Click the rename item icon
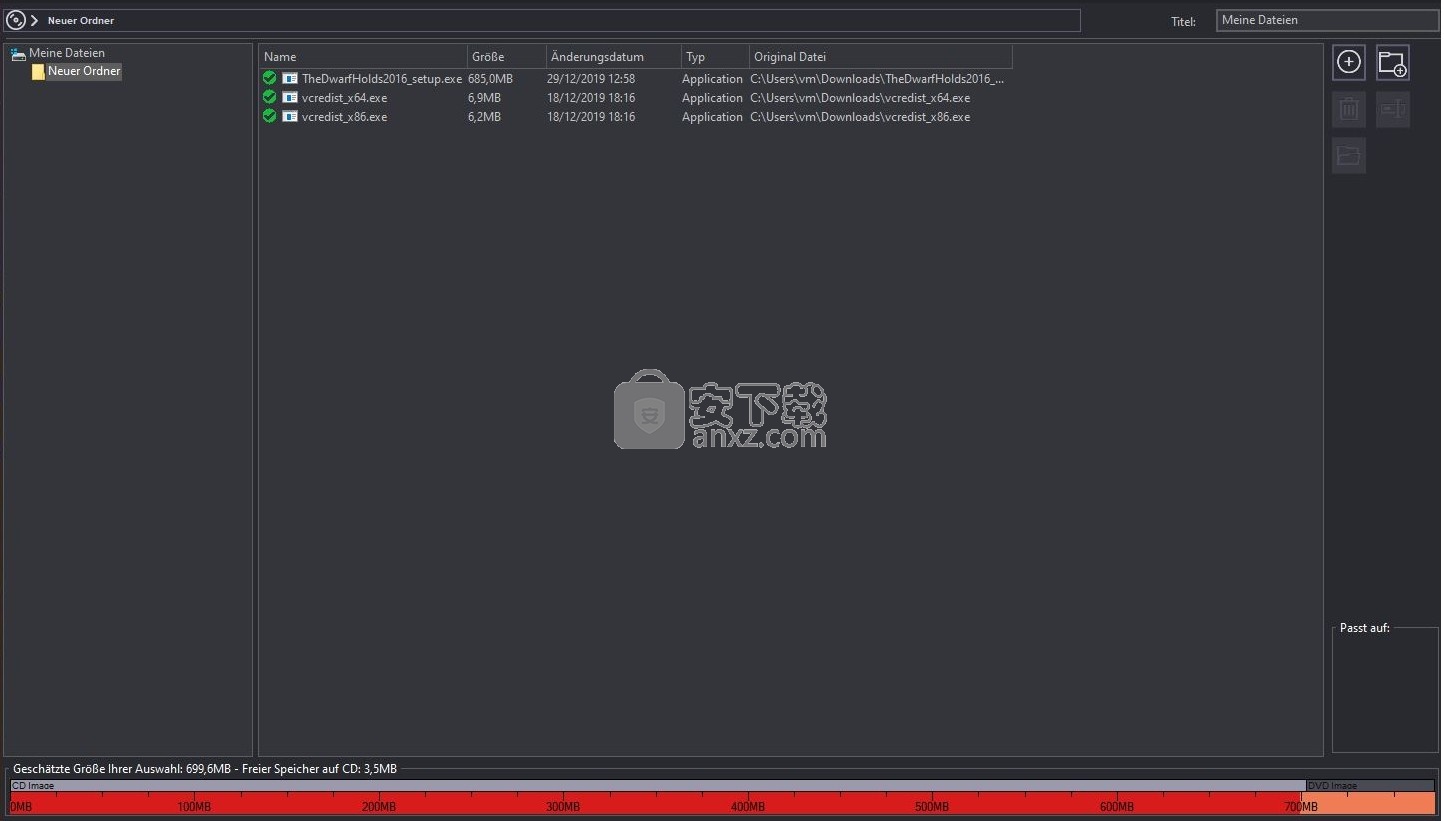The image size is (1444, 821). tap(1393, 109)
